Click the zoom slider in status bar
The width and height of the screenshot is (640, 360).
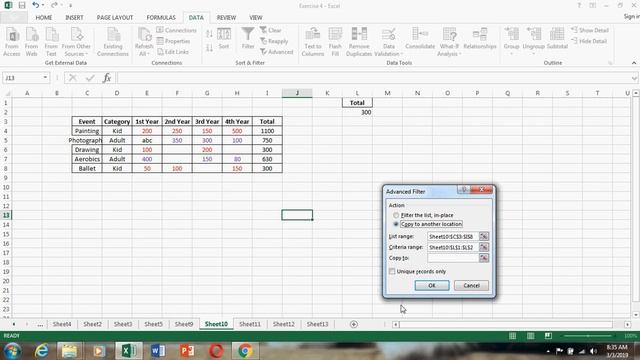coord(588,336)
